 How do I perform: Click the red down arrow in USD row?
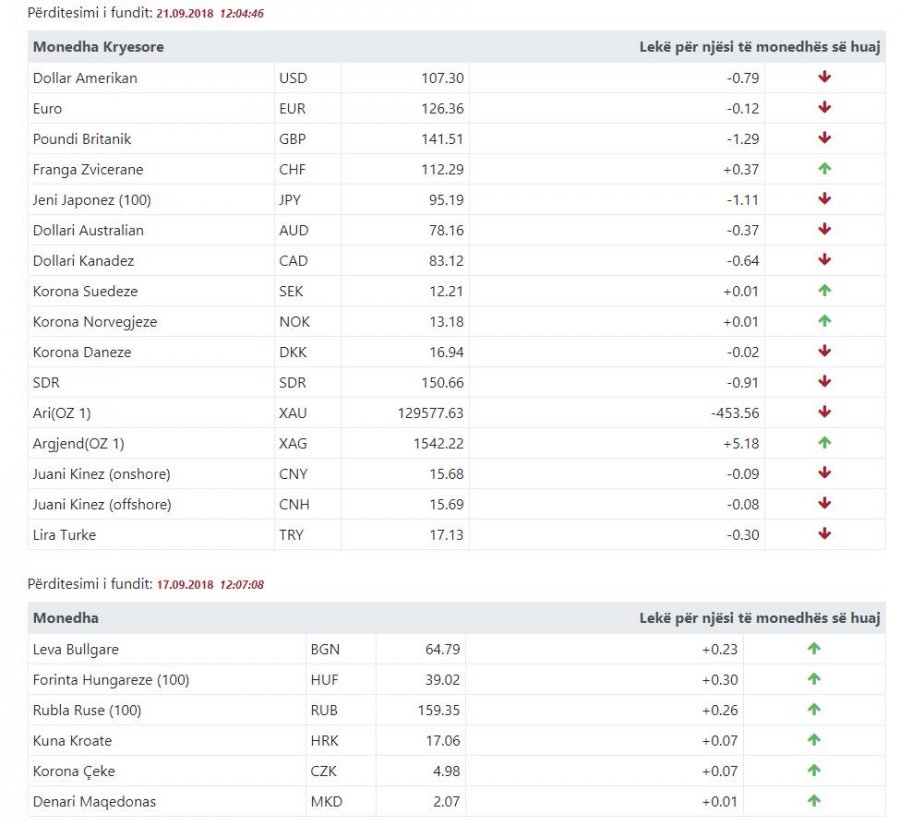point(824,76)
